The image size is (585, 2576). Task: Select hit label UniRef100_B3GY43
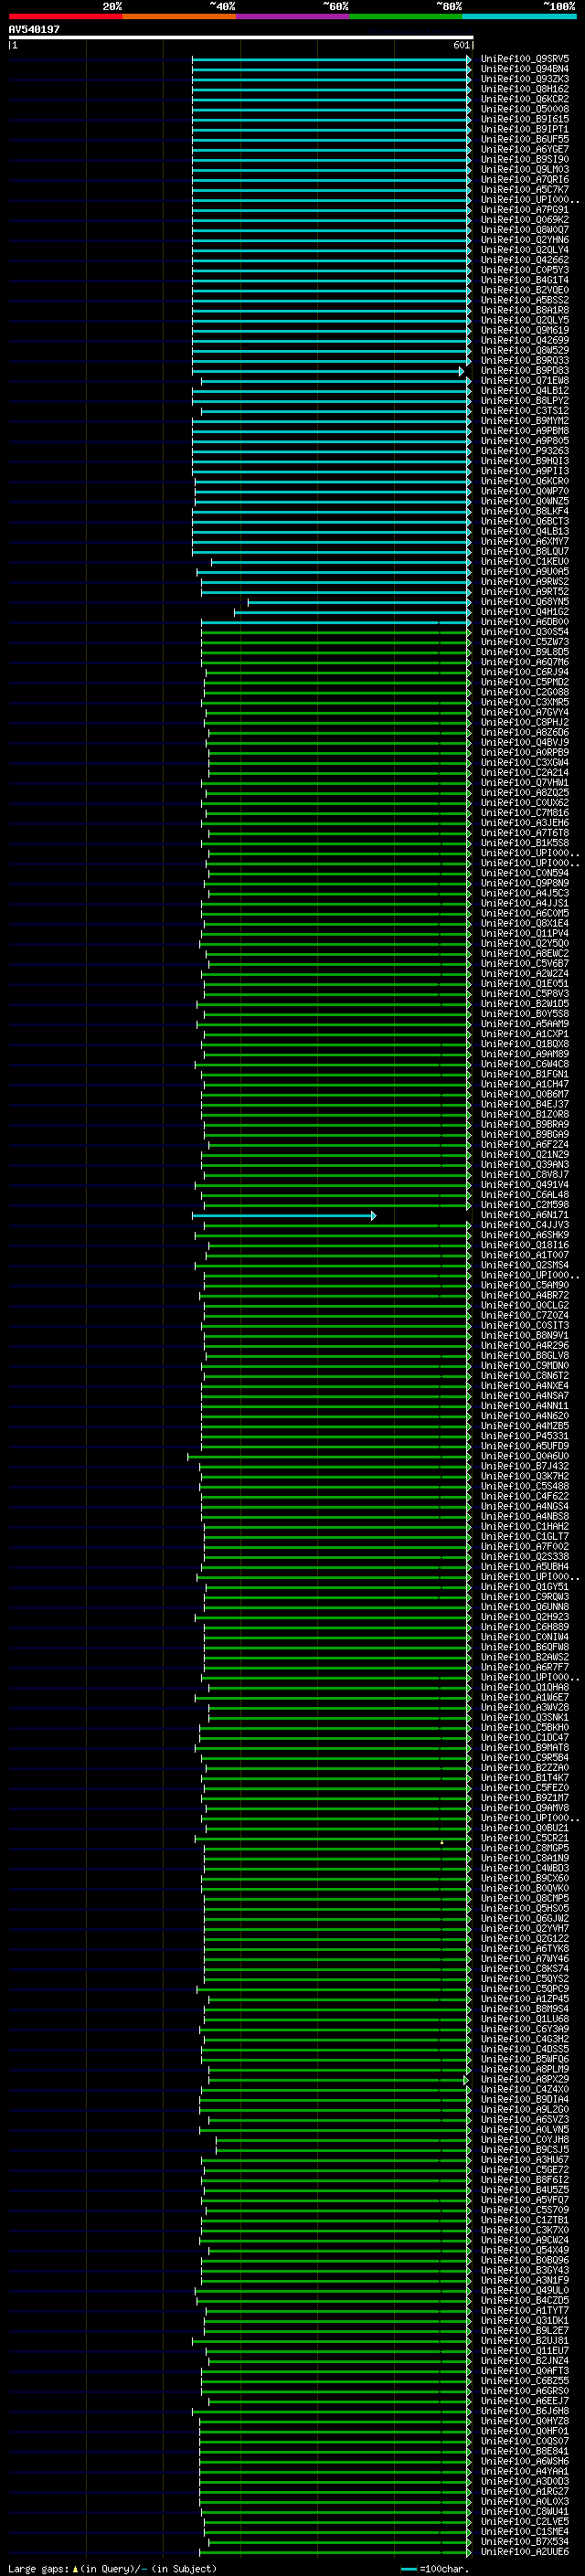coord(525,2271)
